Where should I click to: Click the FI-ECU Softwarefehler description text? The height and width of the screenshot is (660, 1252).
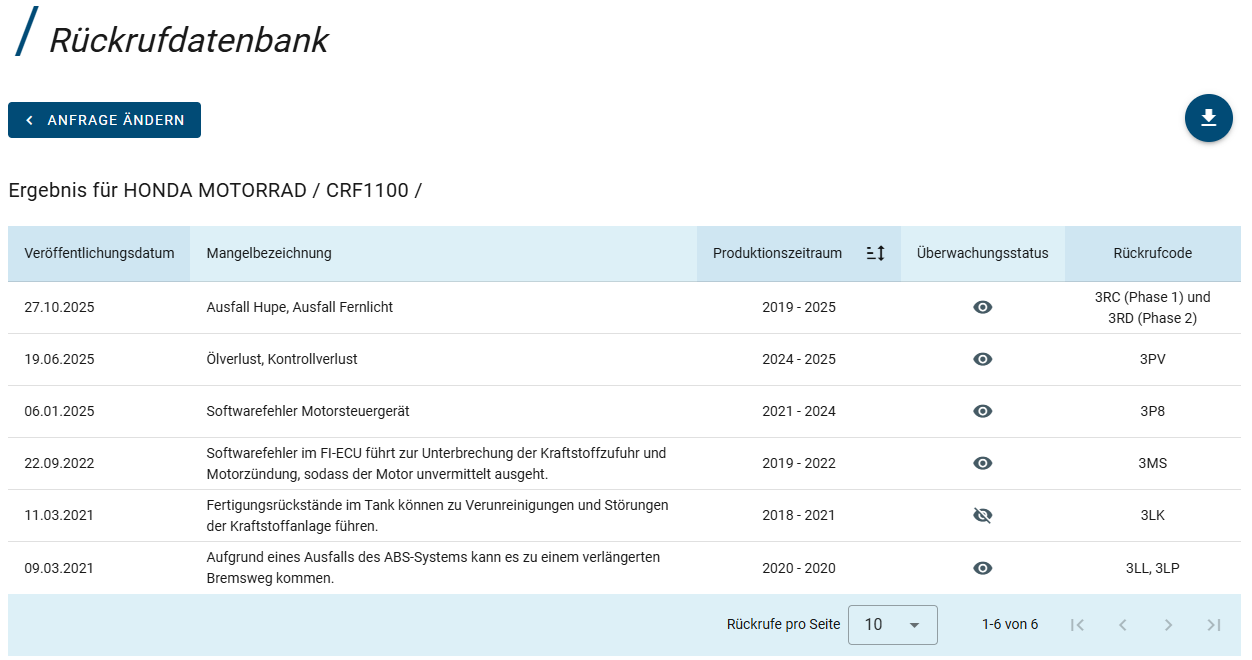point(436,463)
